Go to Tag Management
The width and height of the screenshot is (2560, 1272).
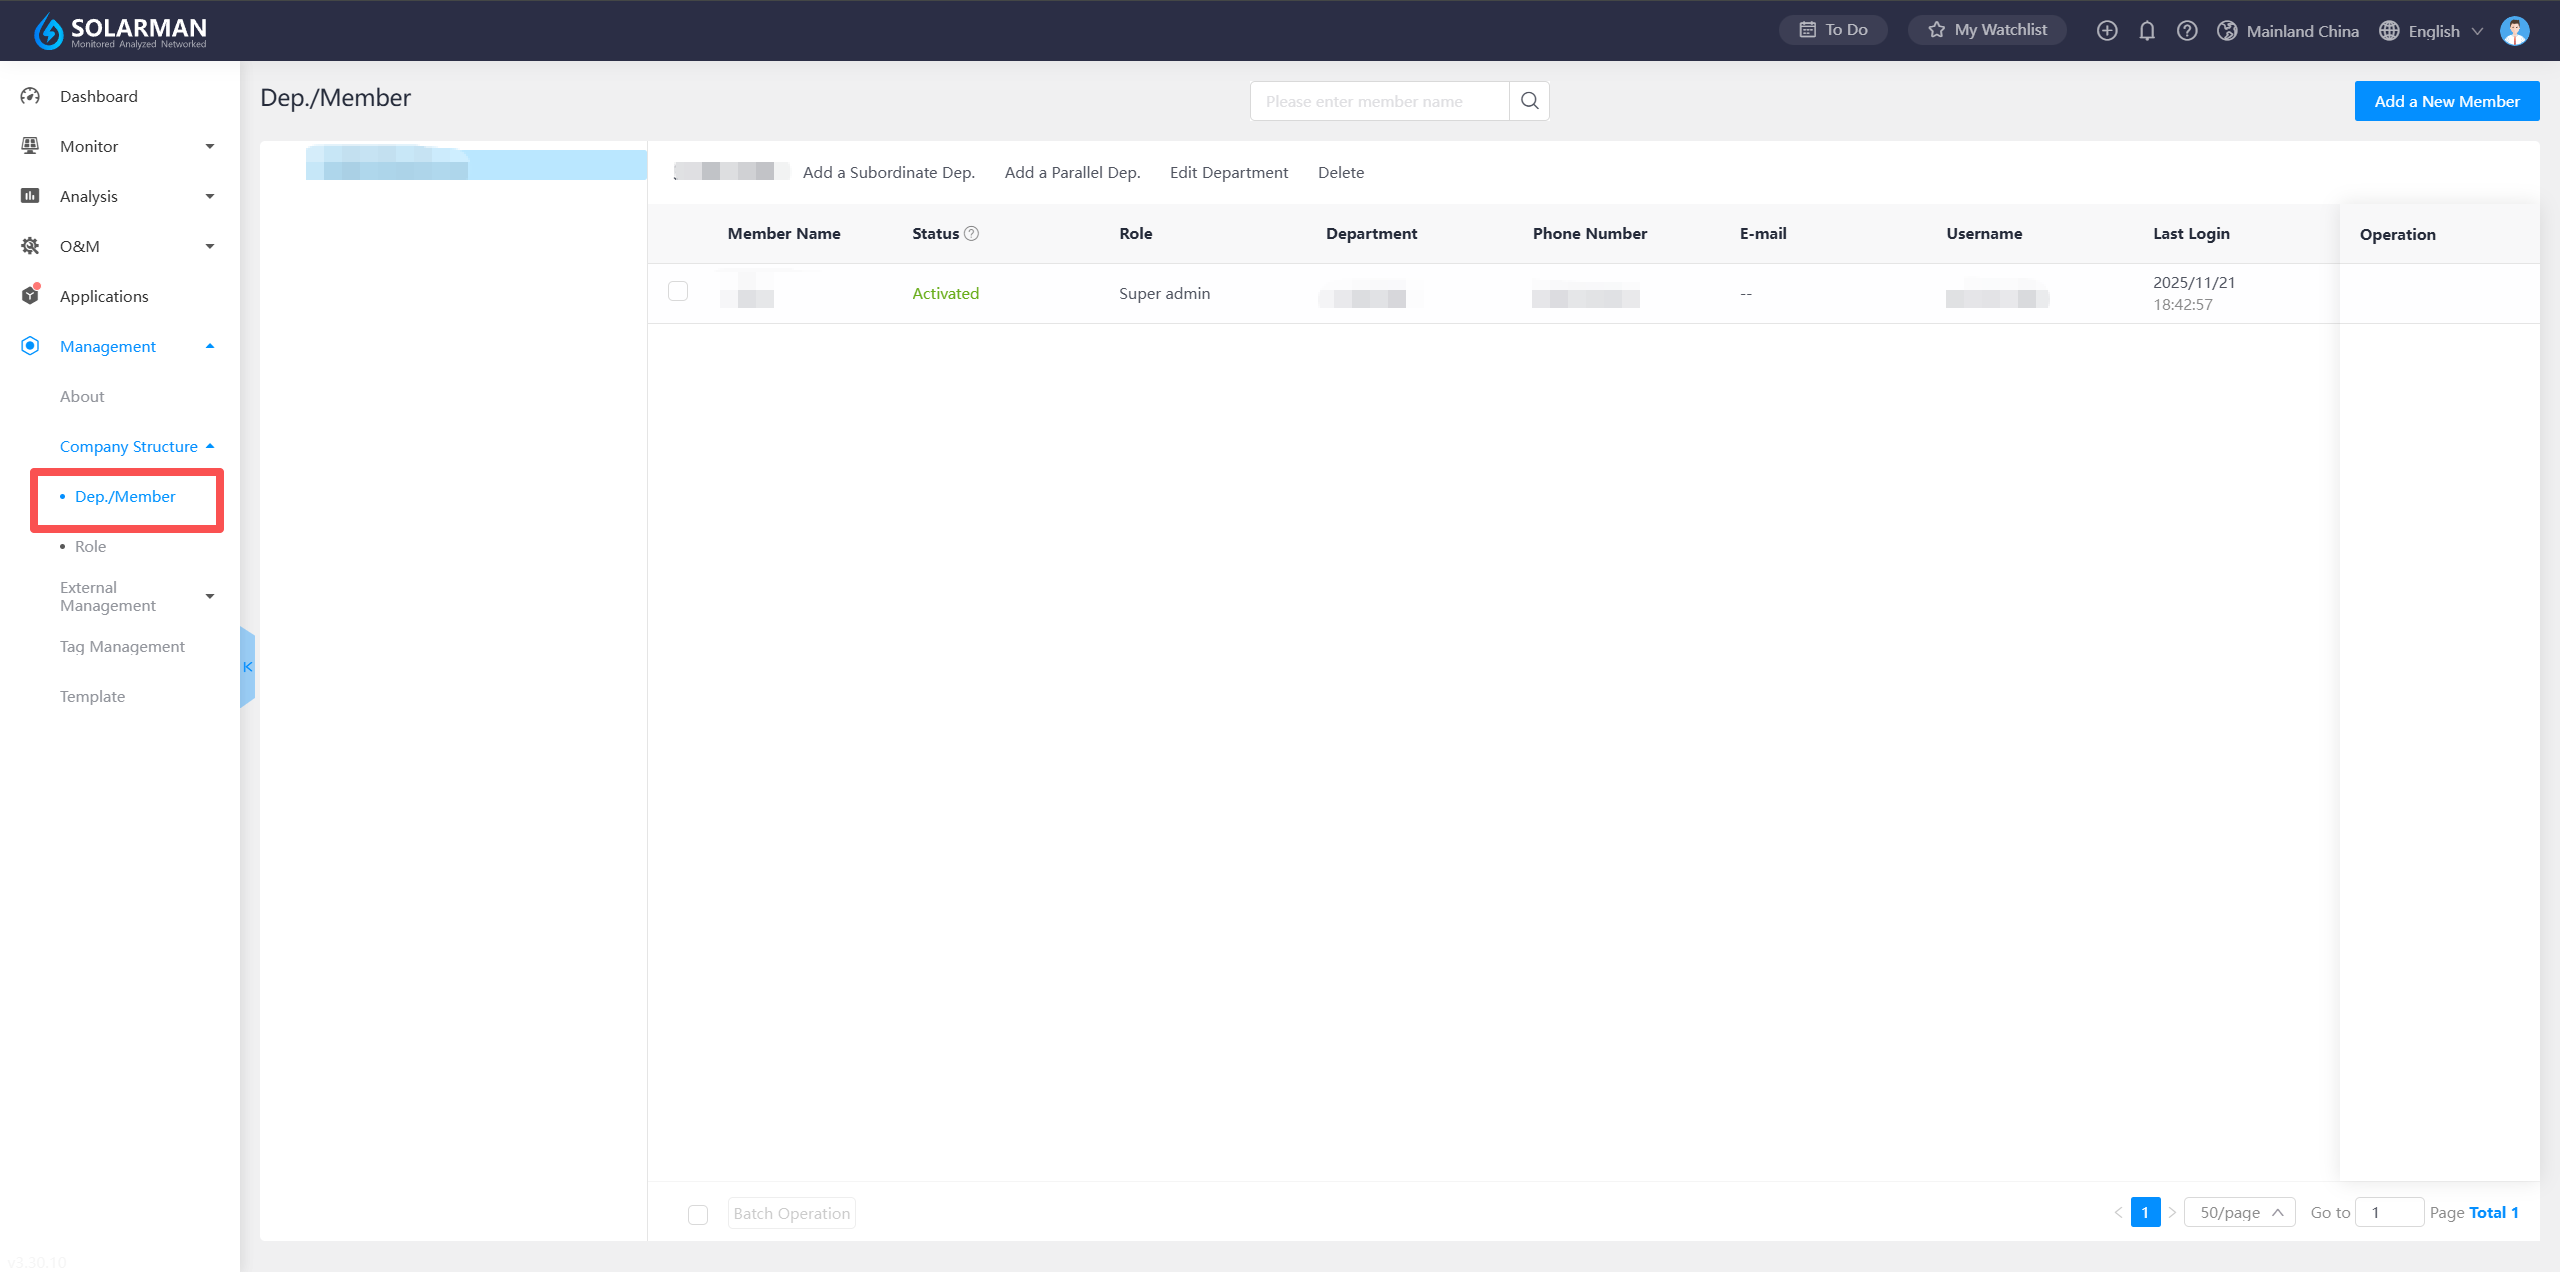(122, 646)
